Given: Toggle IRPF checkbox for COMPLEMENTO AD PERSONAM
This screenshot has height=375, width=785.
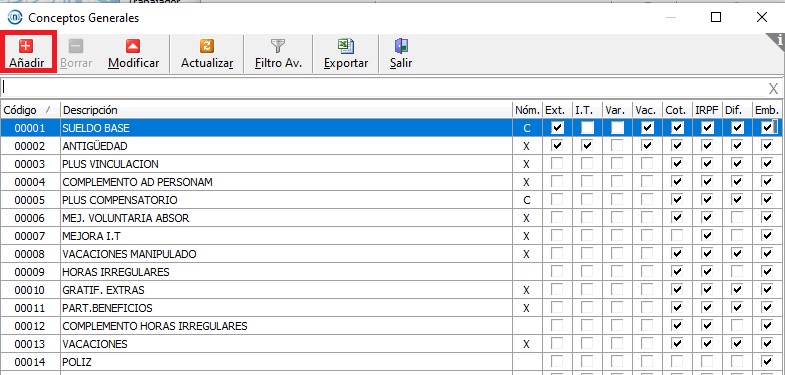Looking at the screenshot, I should [x=707, y=182].
